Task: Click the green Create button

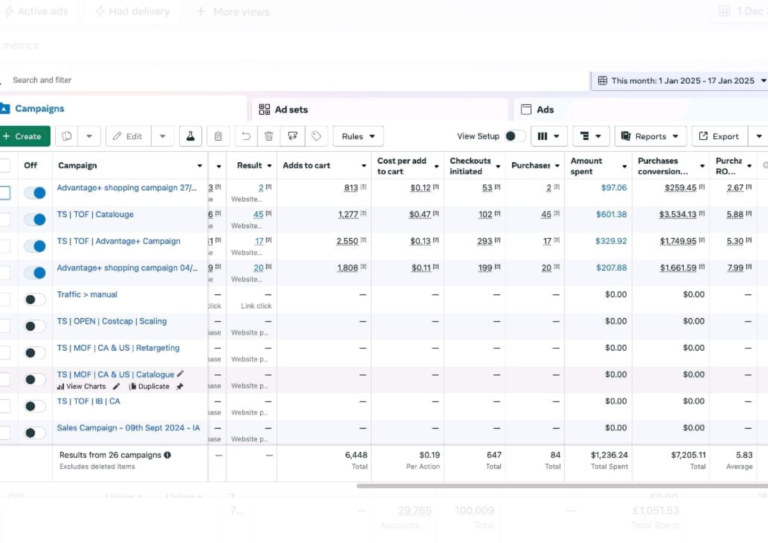Action: [x=24, y=136]
